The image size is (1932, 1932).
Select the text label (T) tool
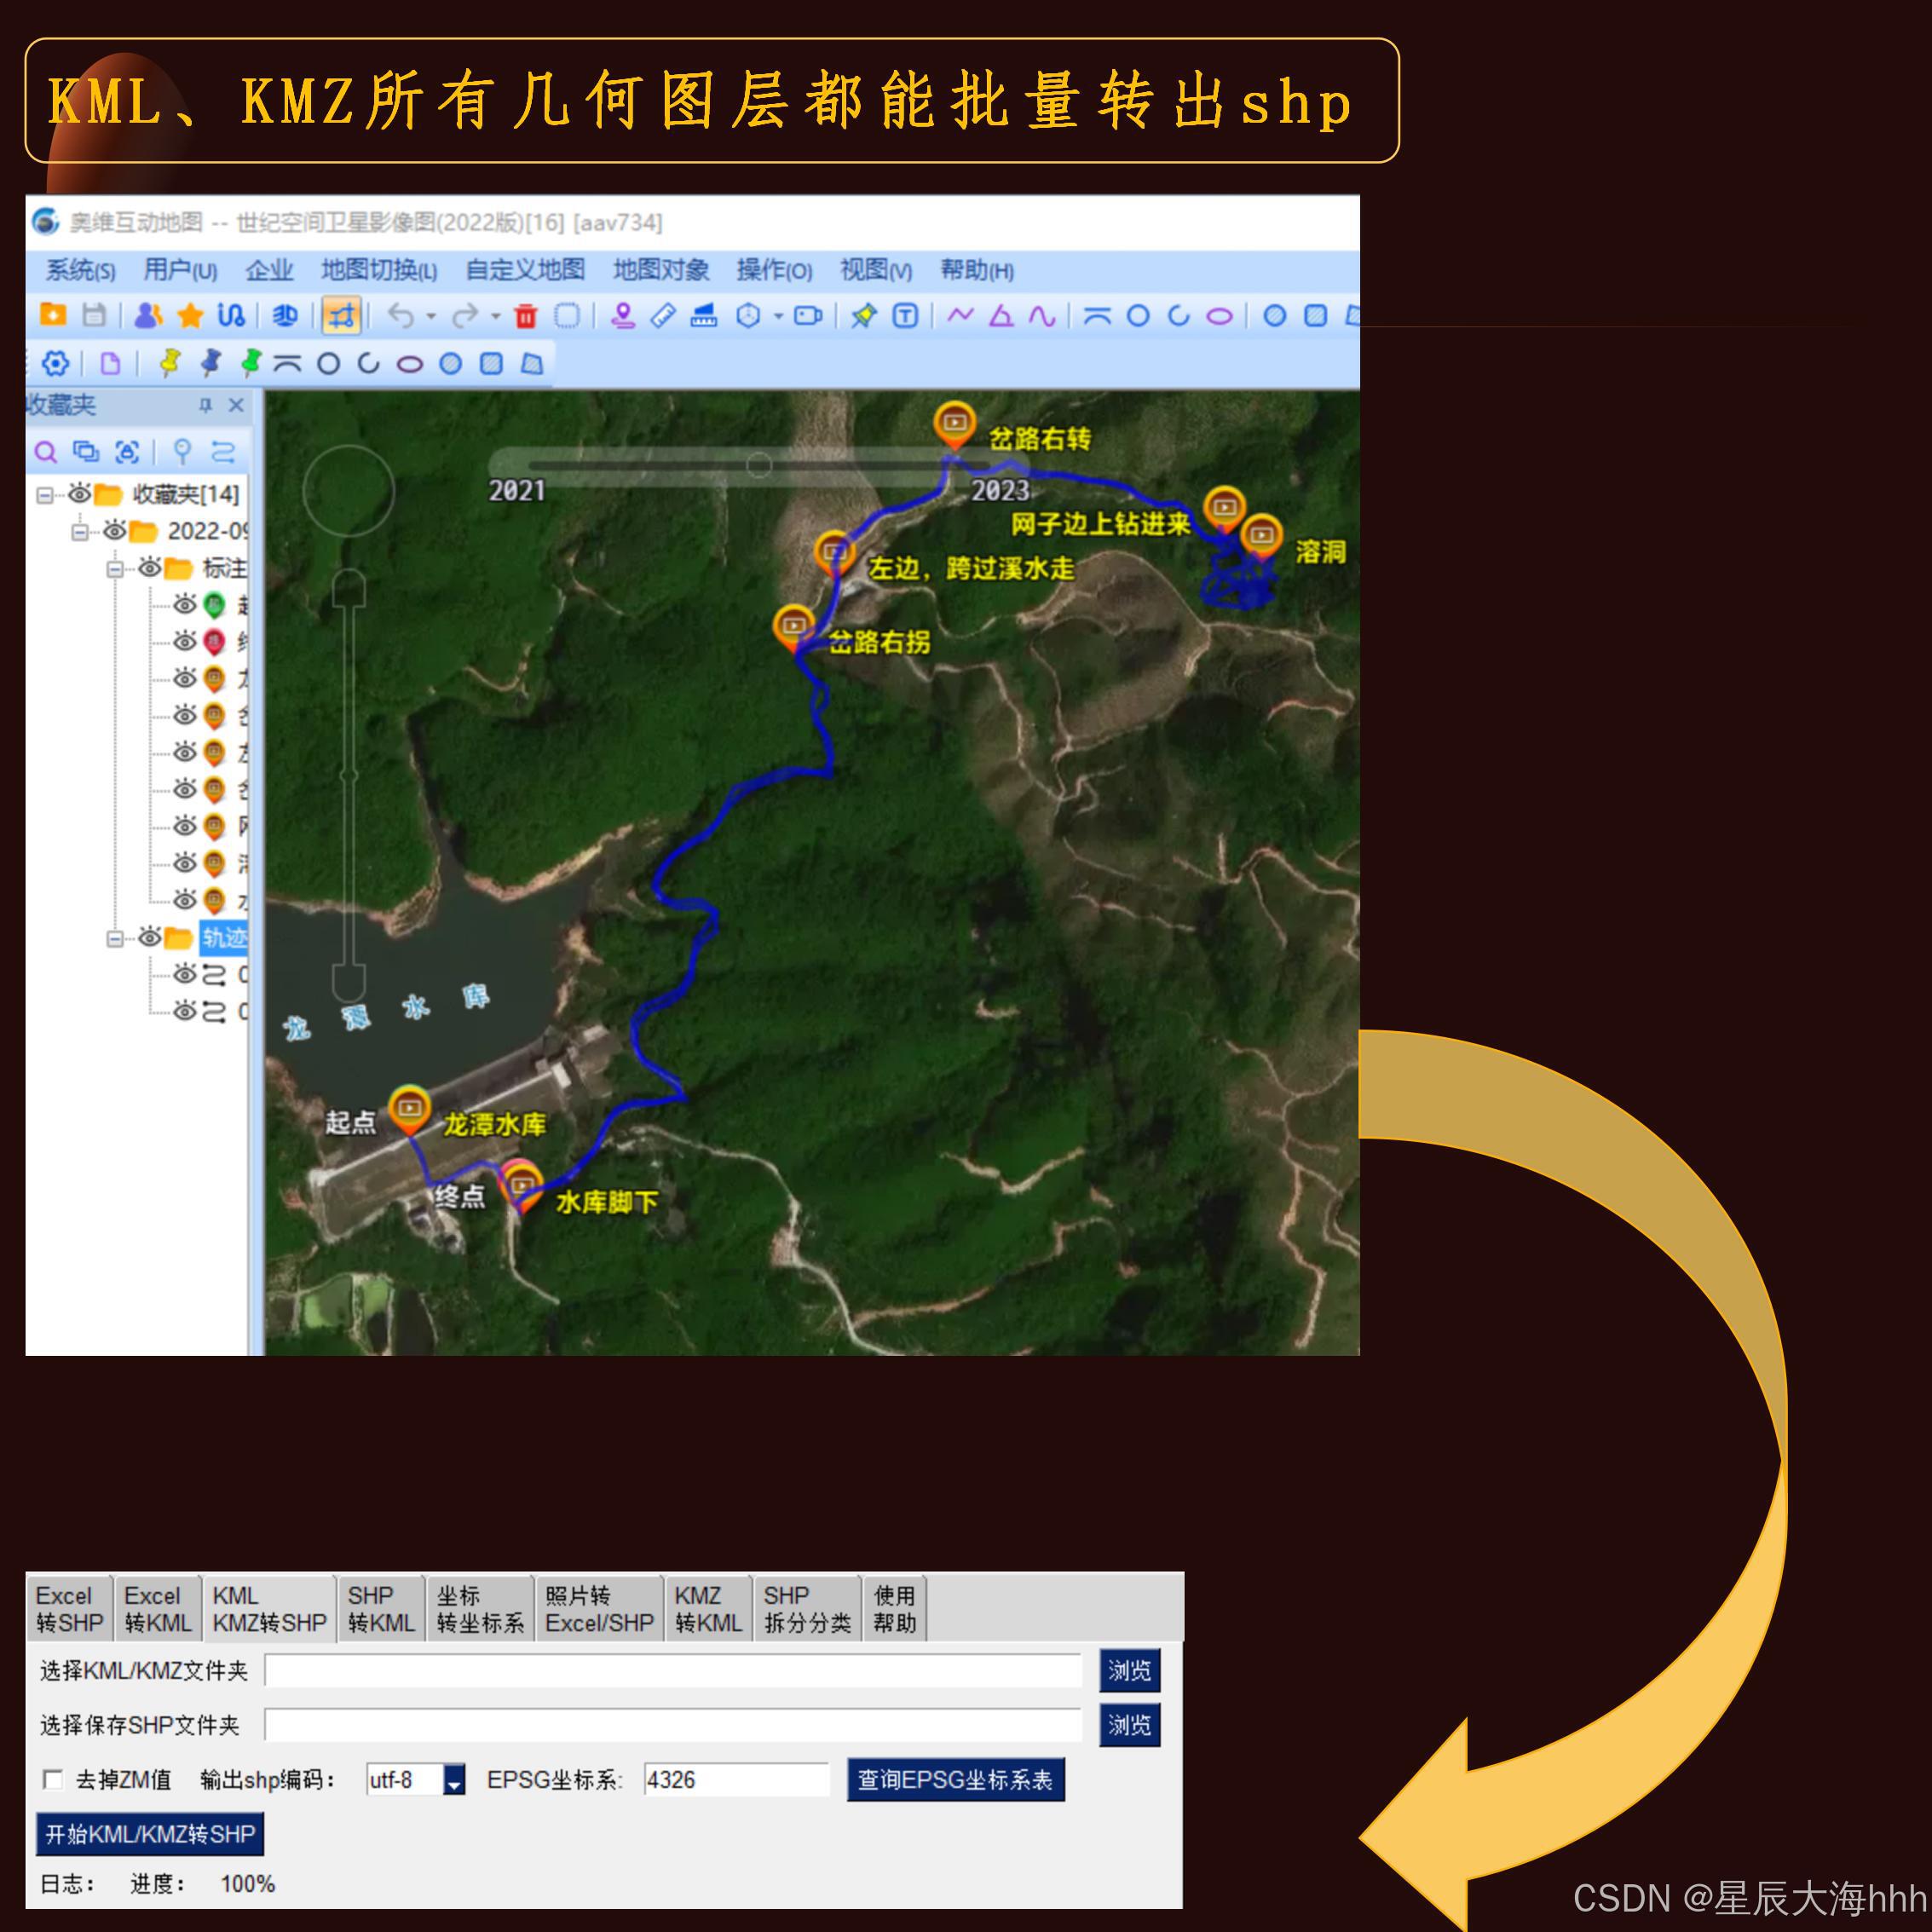tap(905, 317)
